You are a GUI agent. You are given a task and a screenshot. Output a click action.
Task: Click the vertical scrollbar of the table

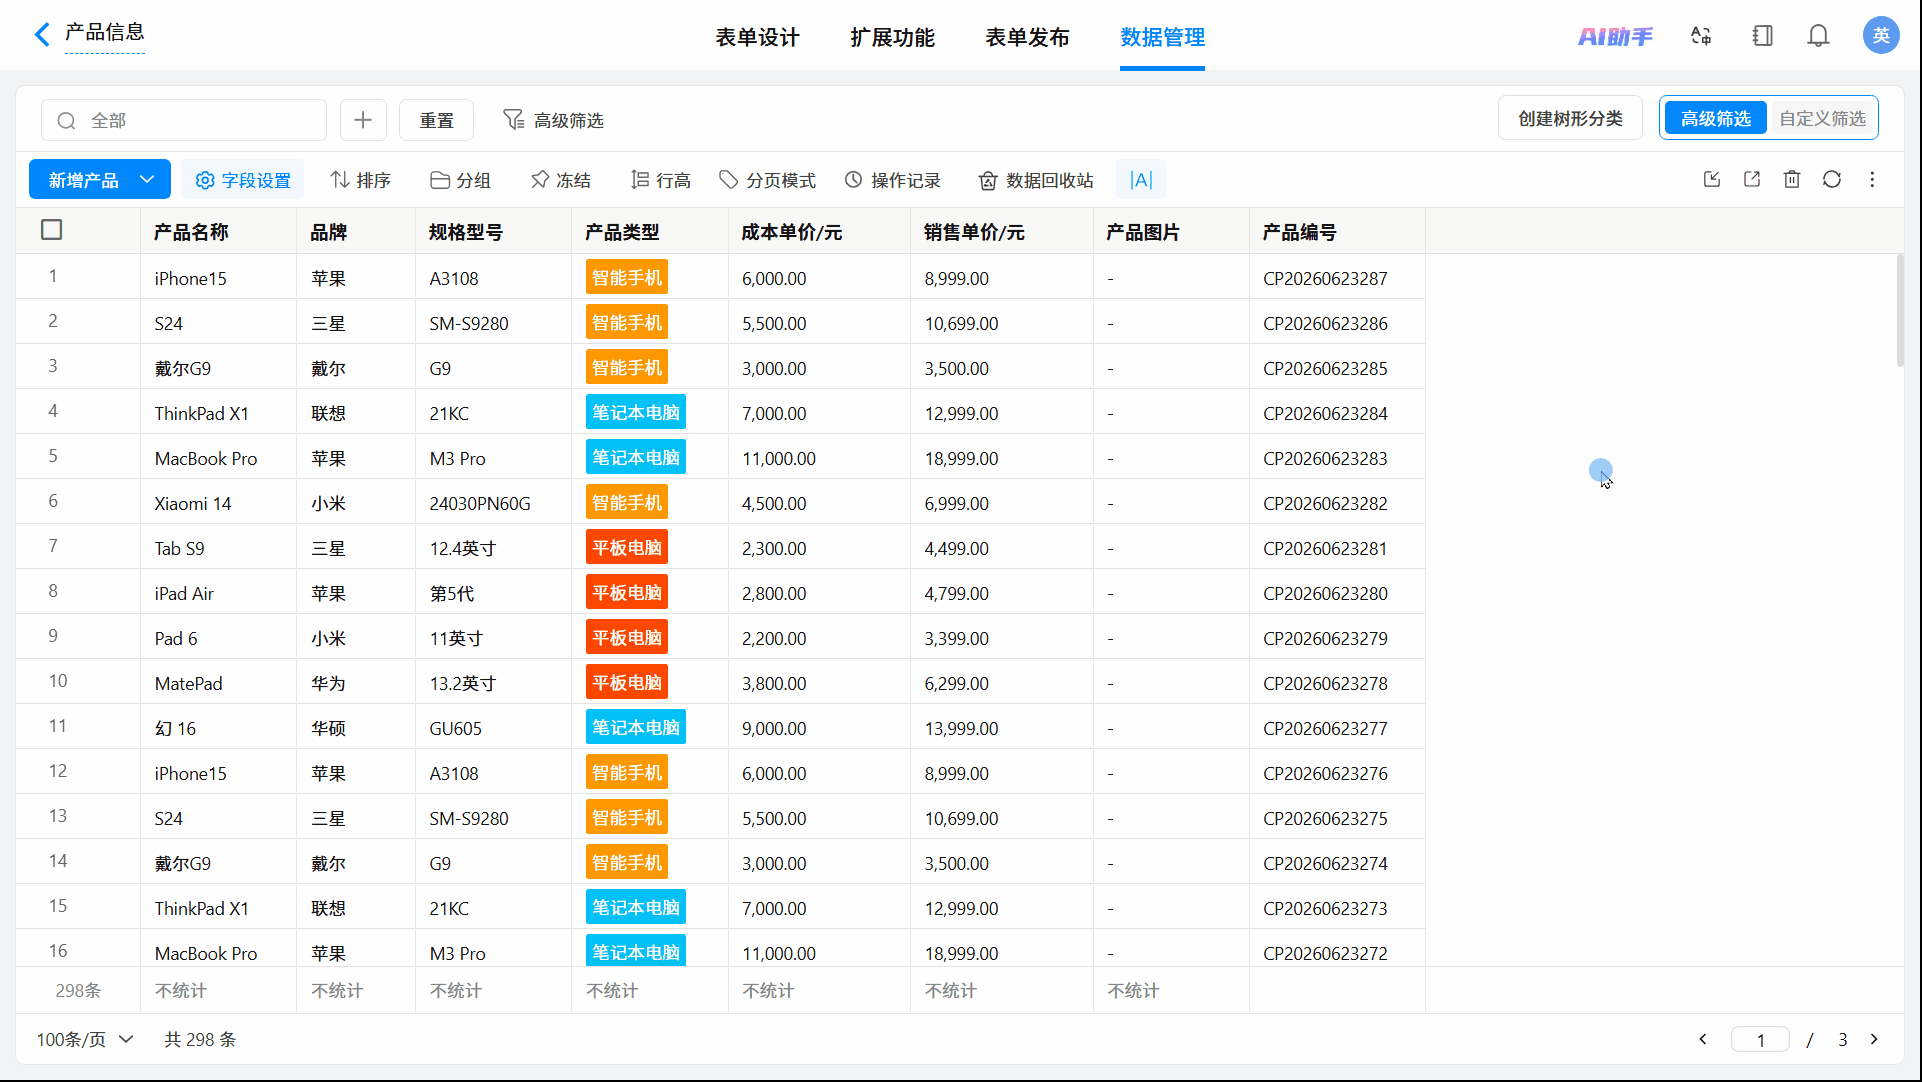click(1900, 310)
